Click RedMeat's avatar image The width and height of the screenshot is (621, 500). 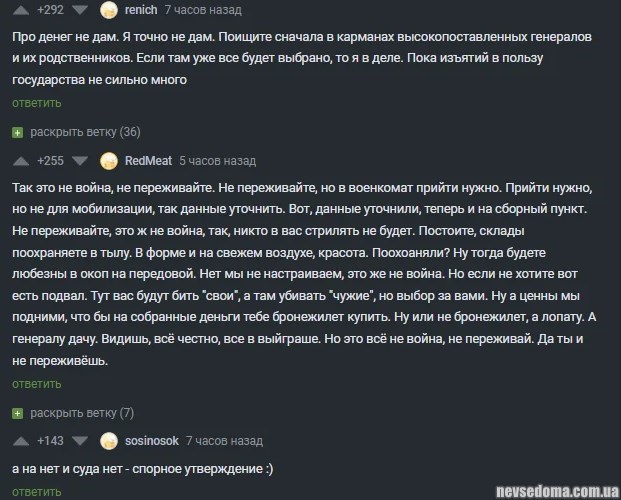tap(109, 161)
